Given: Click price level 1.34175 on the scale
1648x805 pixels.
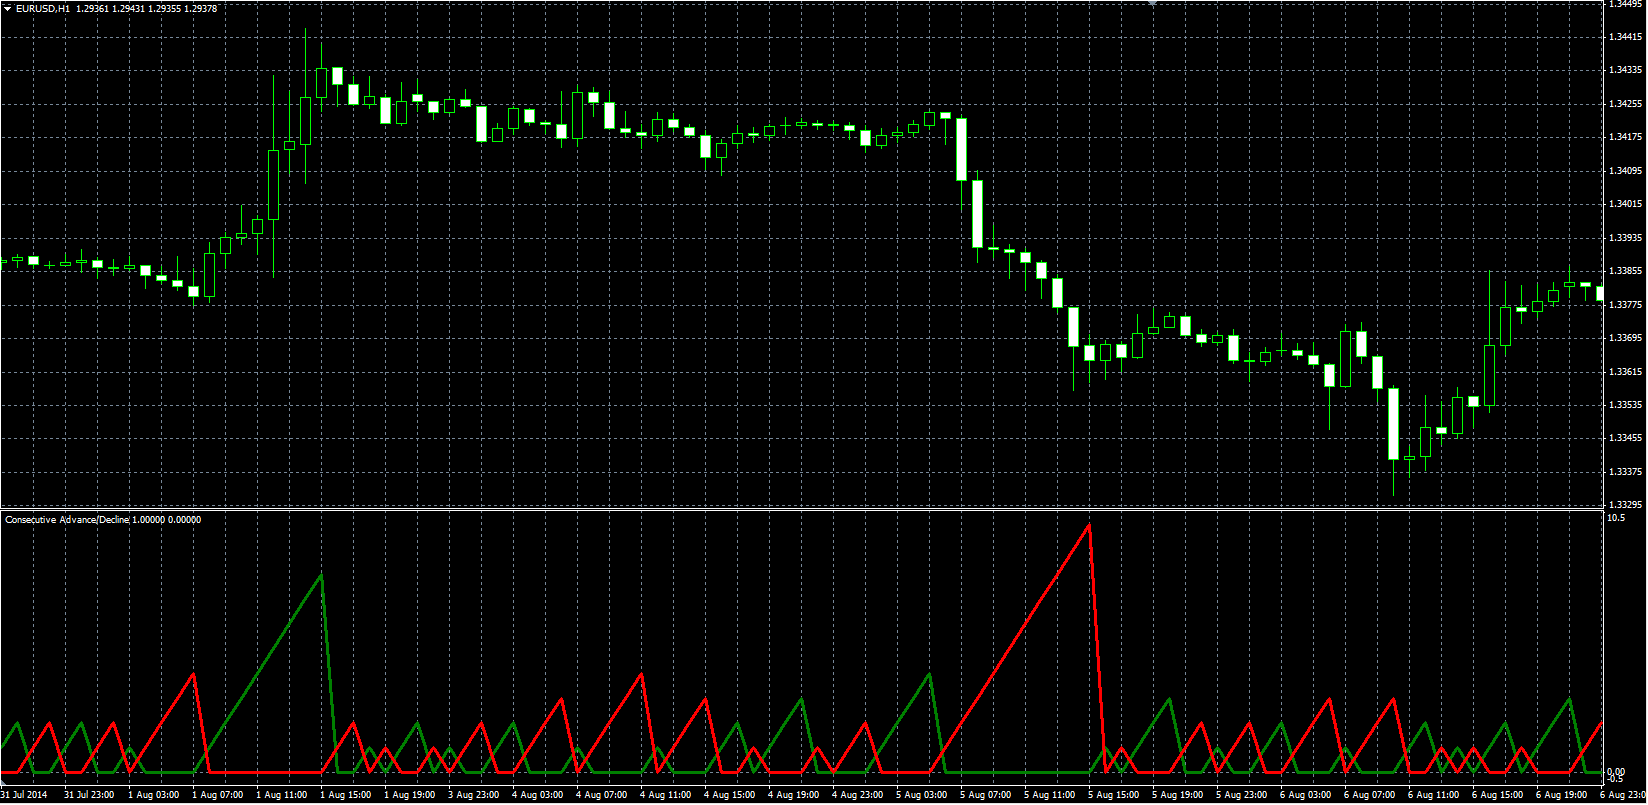Looking at the screenshot, I should tap(1625, 137).
